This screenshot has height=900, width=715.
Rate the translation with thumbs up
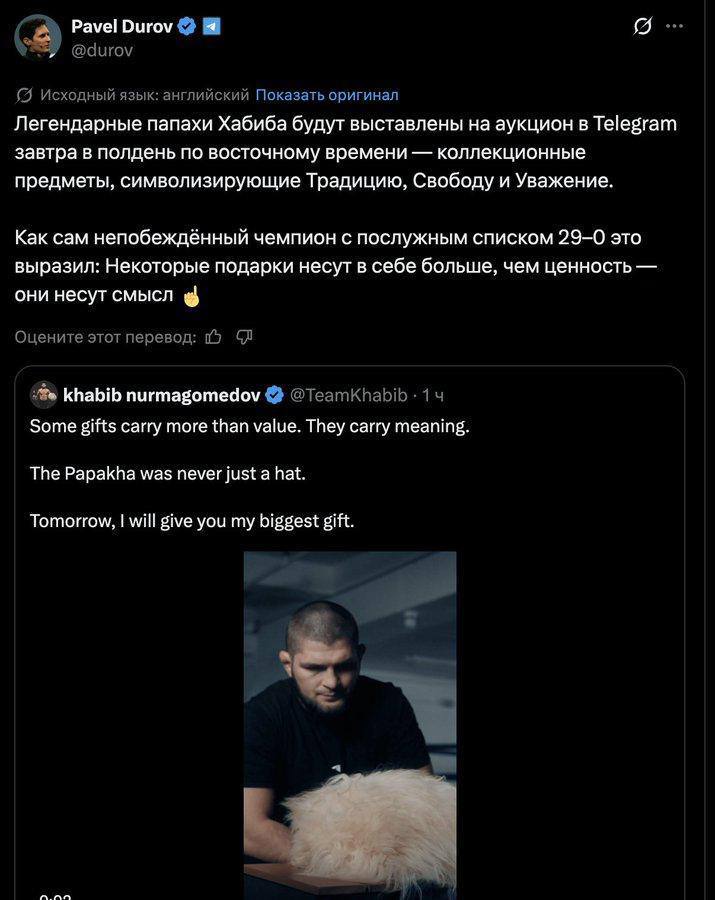click(213, 336)
